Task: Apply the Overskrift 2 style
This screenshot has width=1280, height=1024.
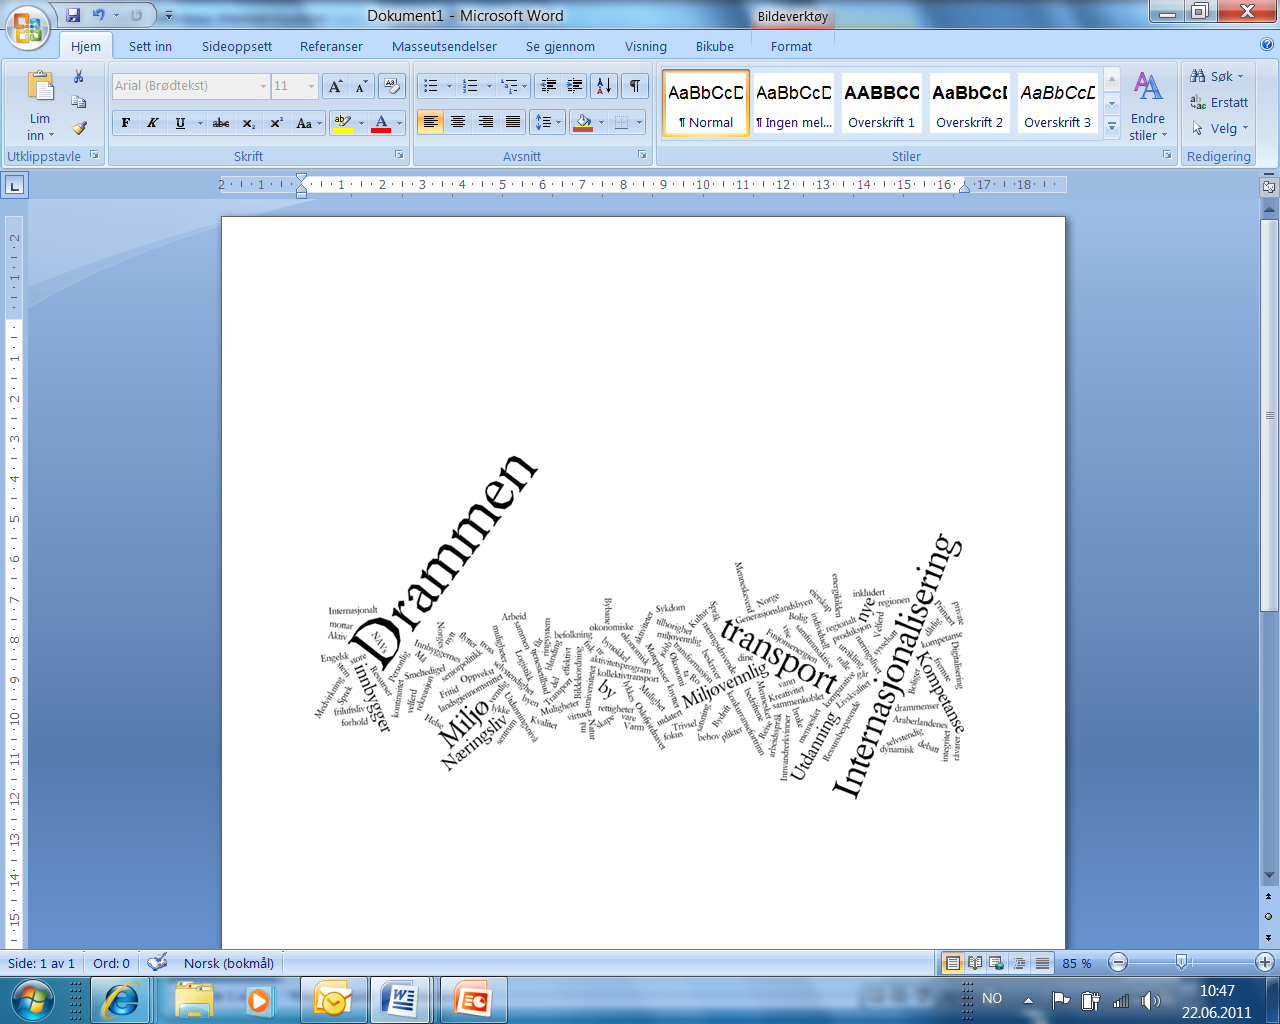Action: click(969, 104)
